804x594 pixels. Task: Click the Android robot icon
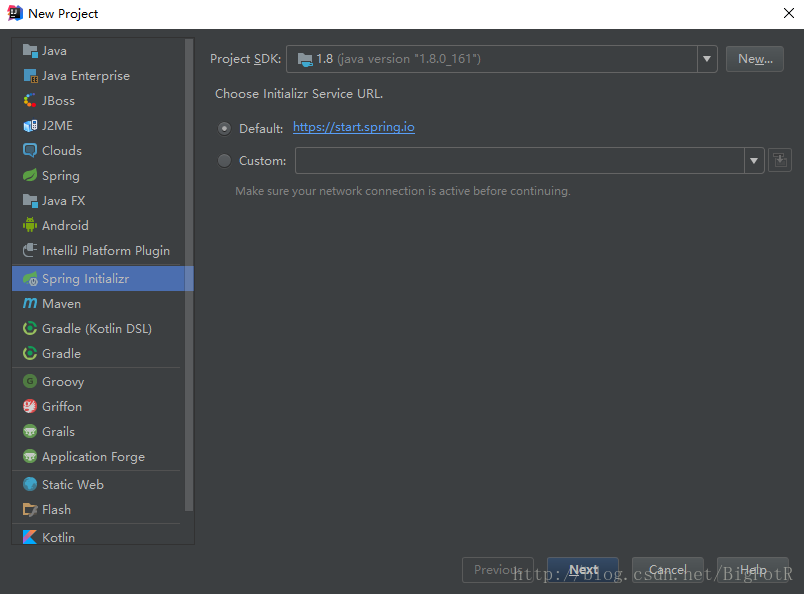30,225
